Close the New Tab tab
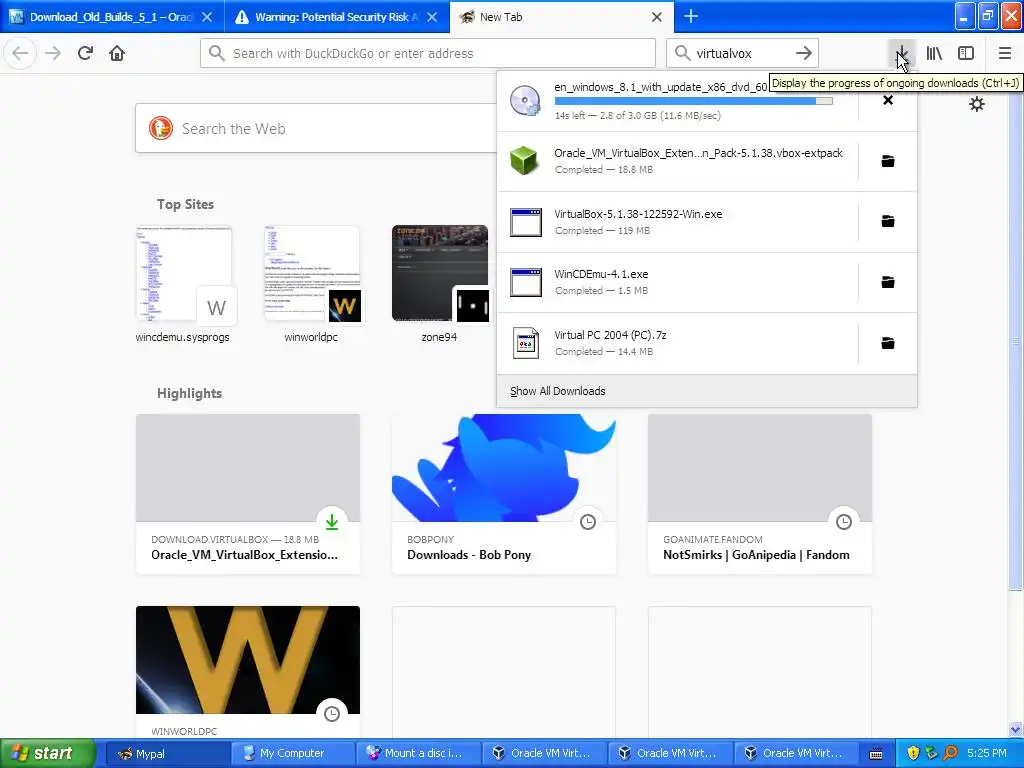1024x768 pixels. [657, 17]
